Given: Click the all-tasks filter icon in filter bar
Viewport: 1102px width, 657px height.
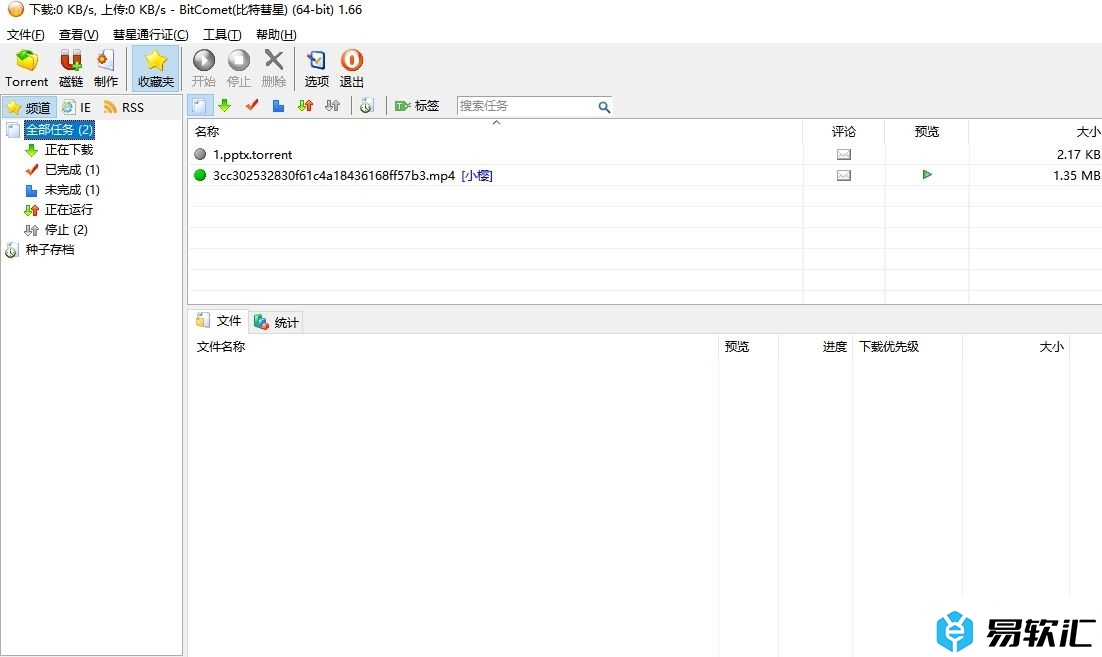Looking at the screenshot, I should click(x=200, y=105).
